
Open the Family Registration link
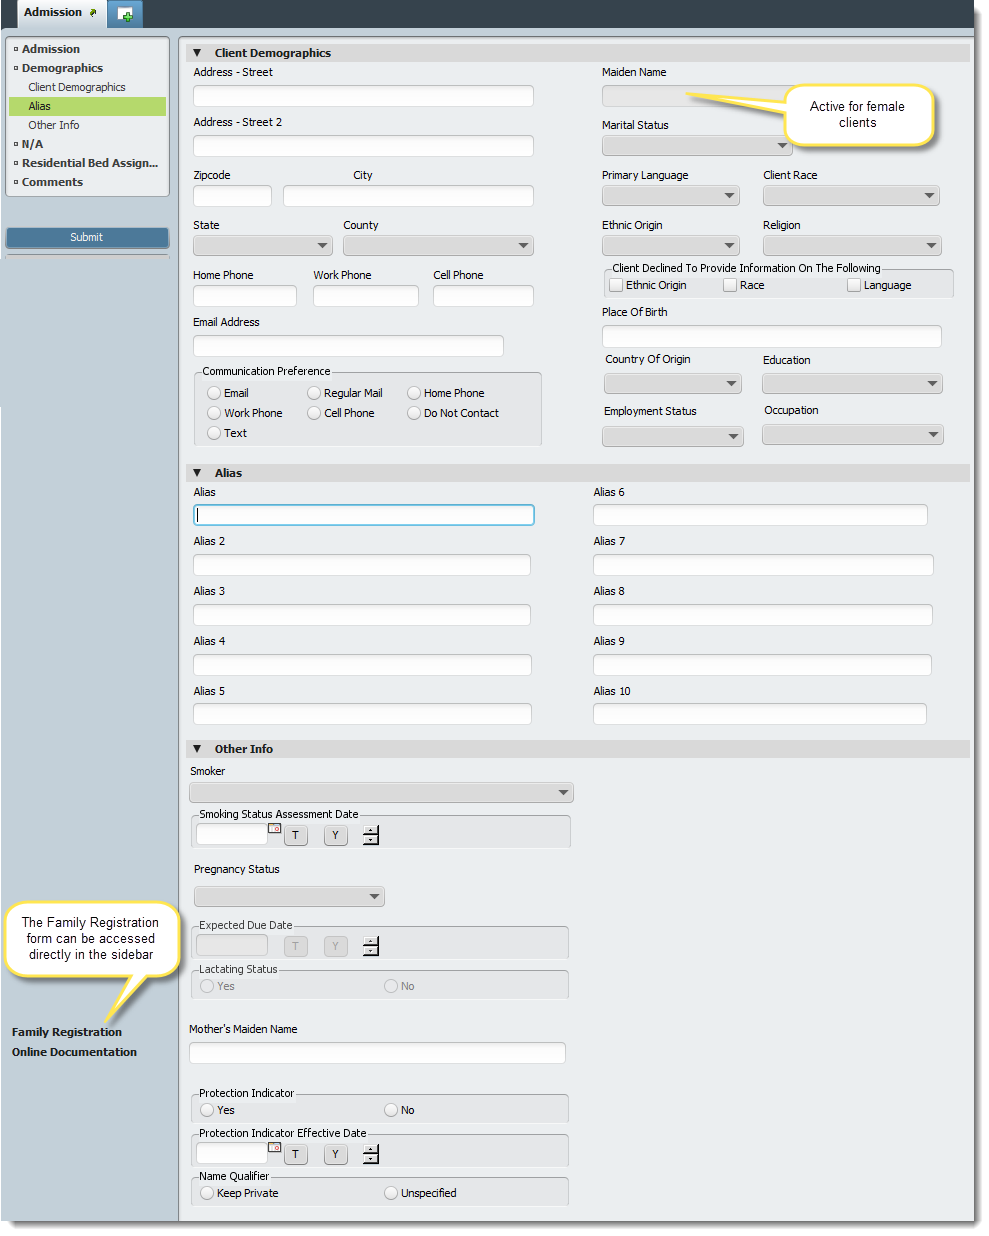(67, 1032)
